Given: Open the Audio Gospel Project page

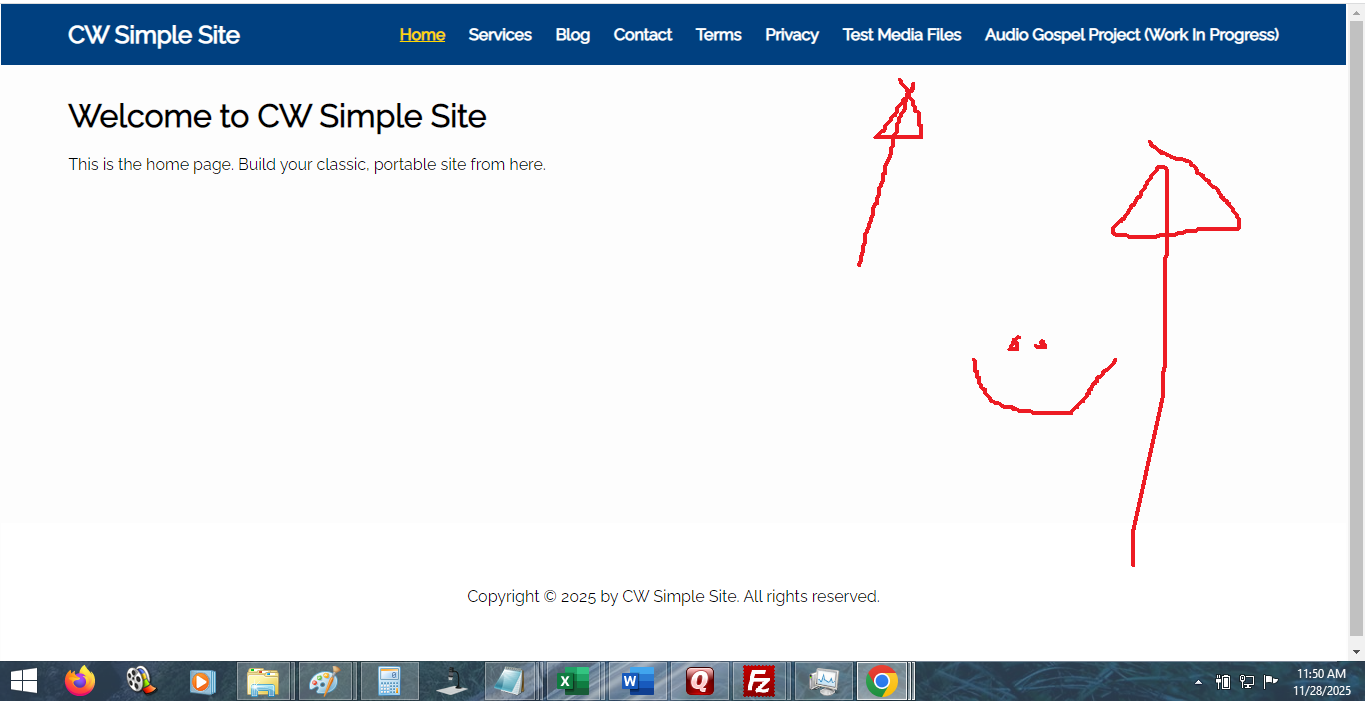Looking at the screenshot, I should tap(1131, 34).
